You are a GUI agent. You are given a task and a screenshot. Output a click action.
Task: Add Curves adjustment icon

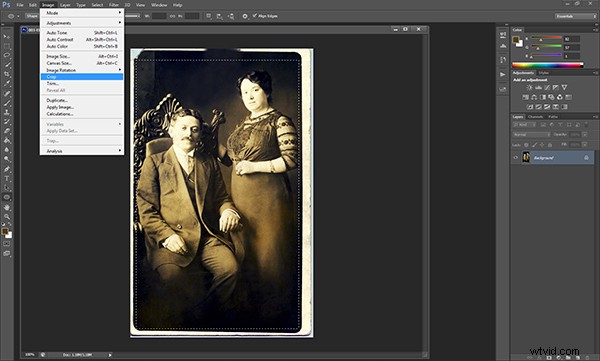pos(547,88)
